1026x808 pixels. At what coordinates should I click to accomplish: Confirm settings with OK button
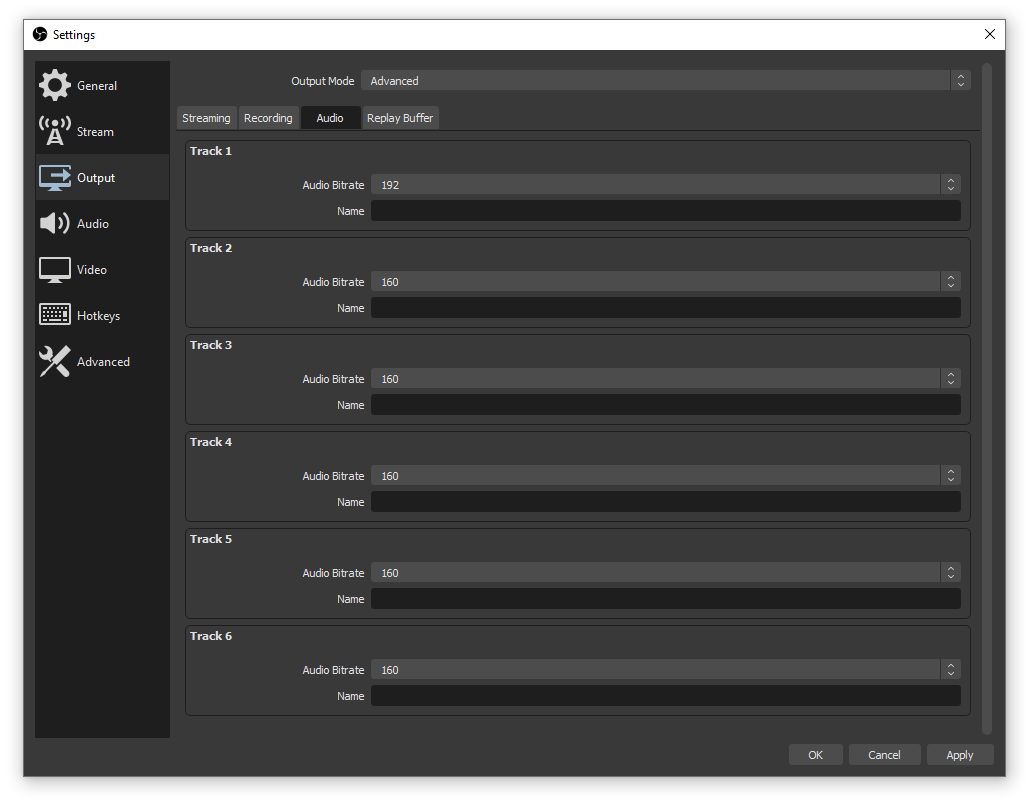point(815,754)
